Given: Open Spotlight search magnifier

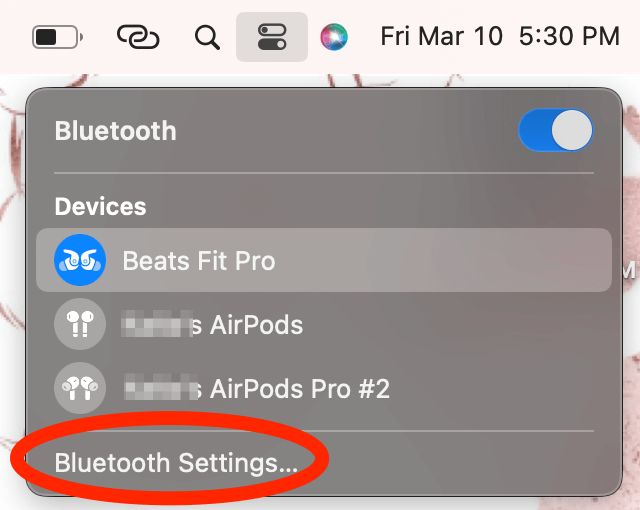Looking at the screenshot, I should (207, 38).
